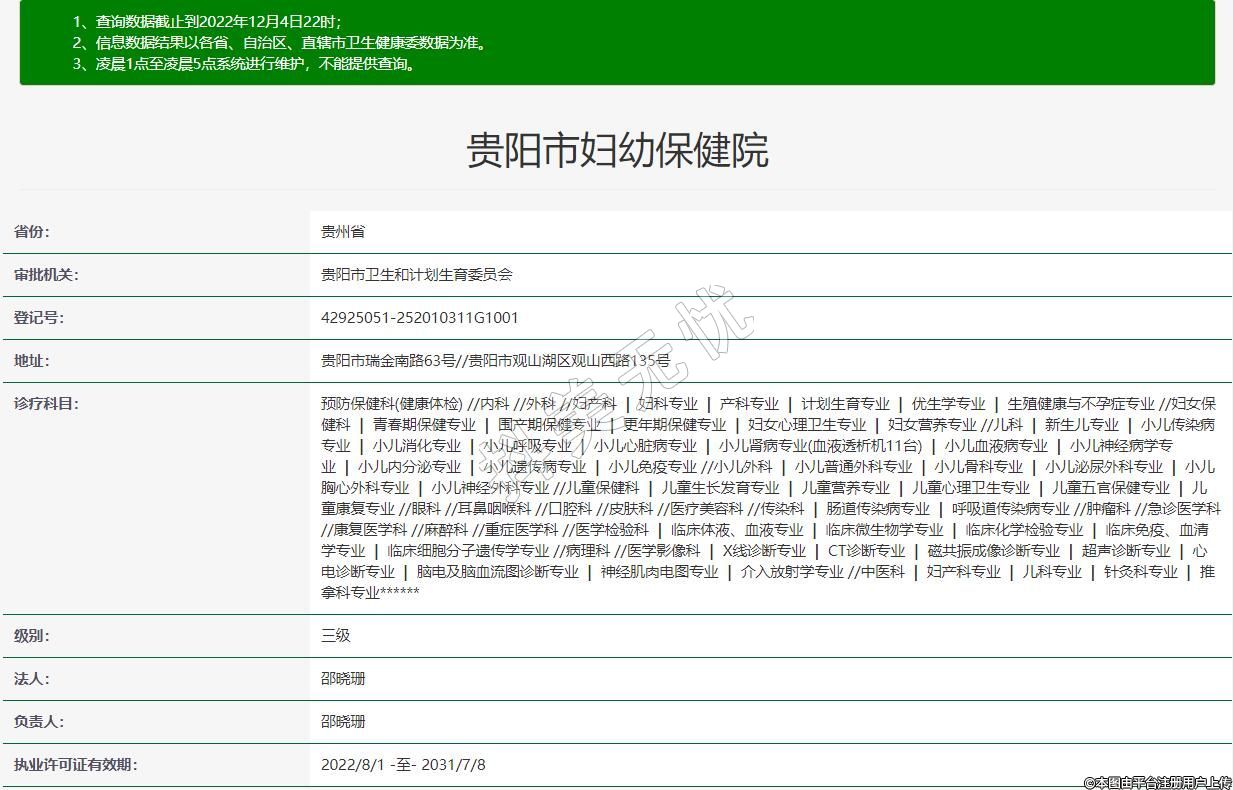Select the 三级 level value

coord(336,636)
